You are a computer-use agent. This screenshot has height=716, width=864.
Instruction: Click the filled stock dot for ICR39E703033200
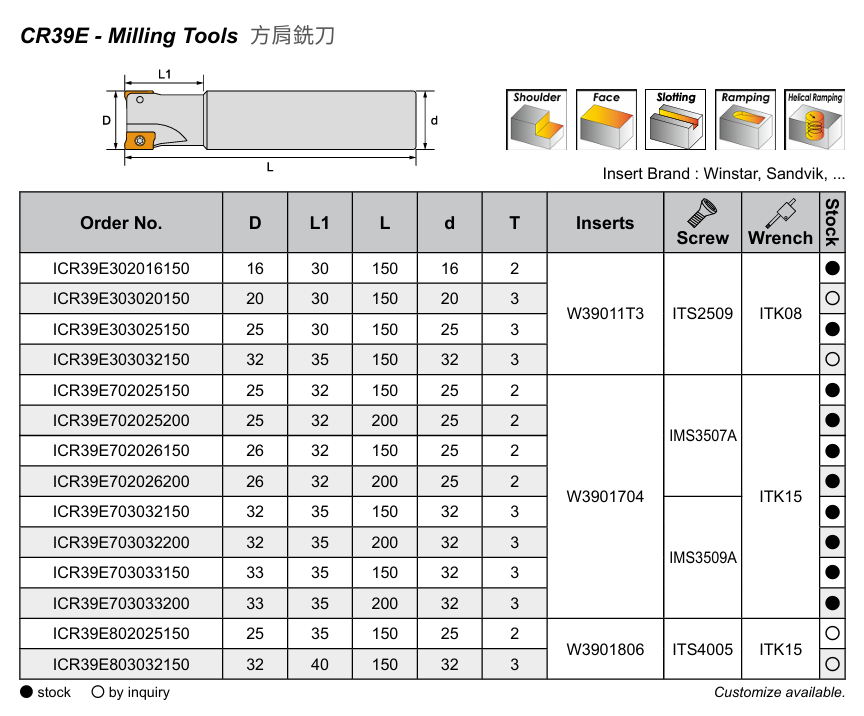pyautogui.click(x=832, y=603)
